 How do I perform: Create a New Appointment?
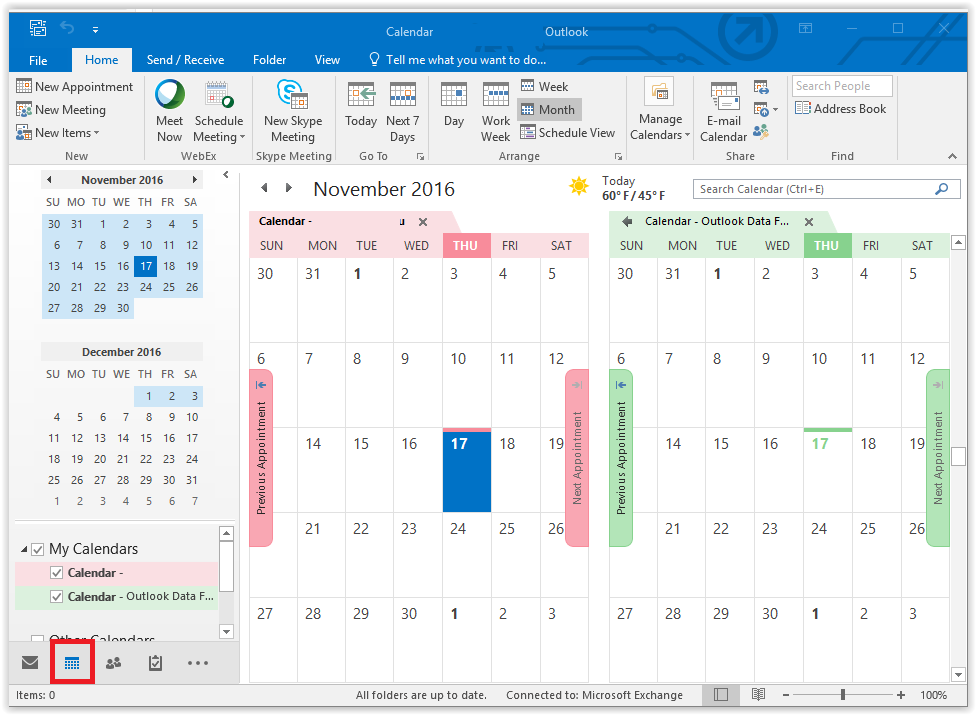coord(75,86)
